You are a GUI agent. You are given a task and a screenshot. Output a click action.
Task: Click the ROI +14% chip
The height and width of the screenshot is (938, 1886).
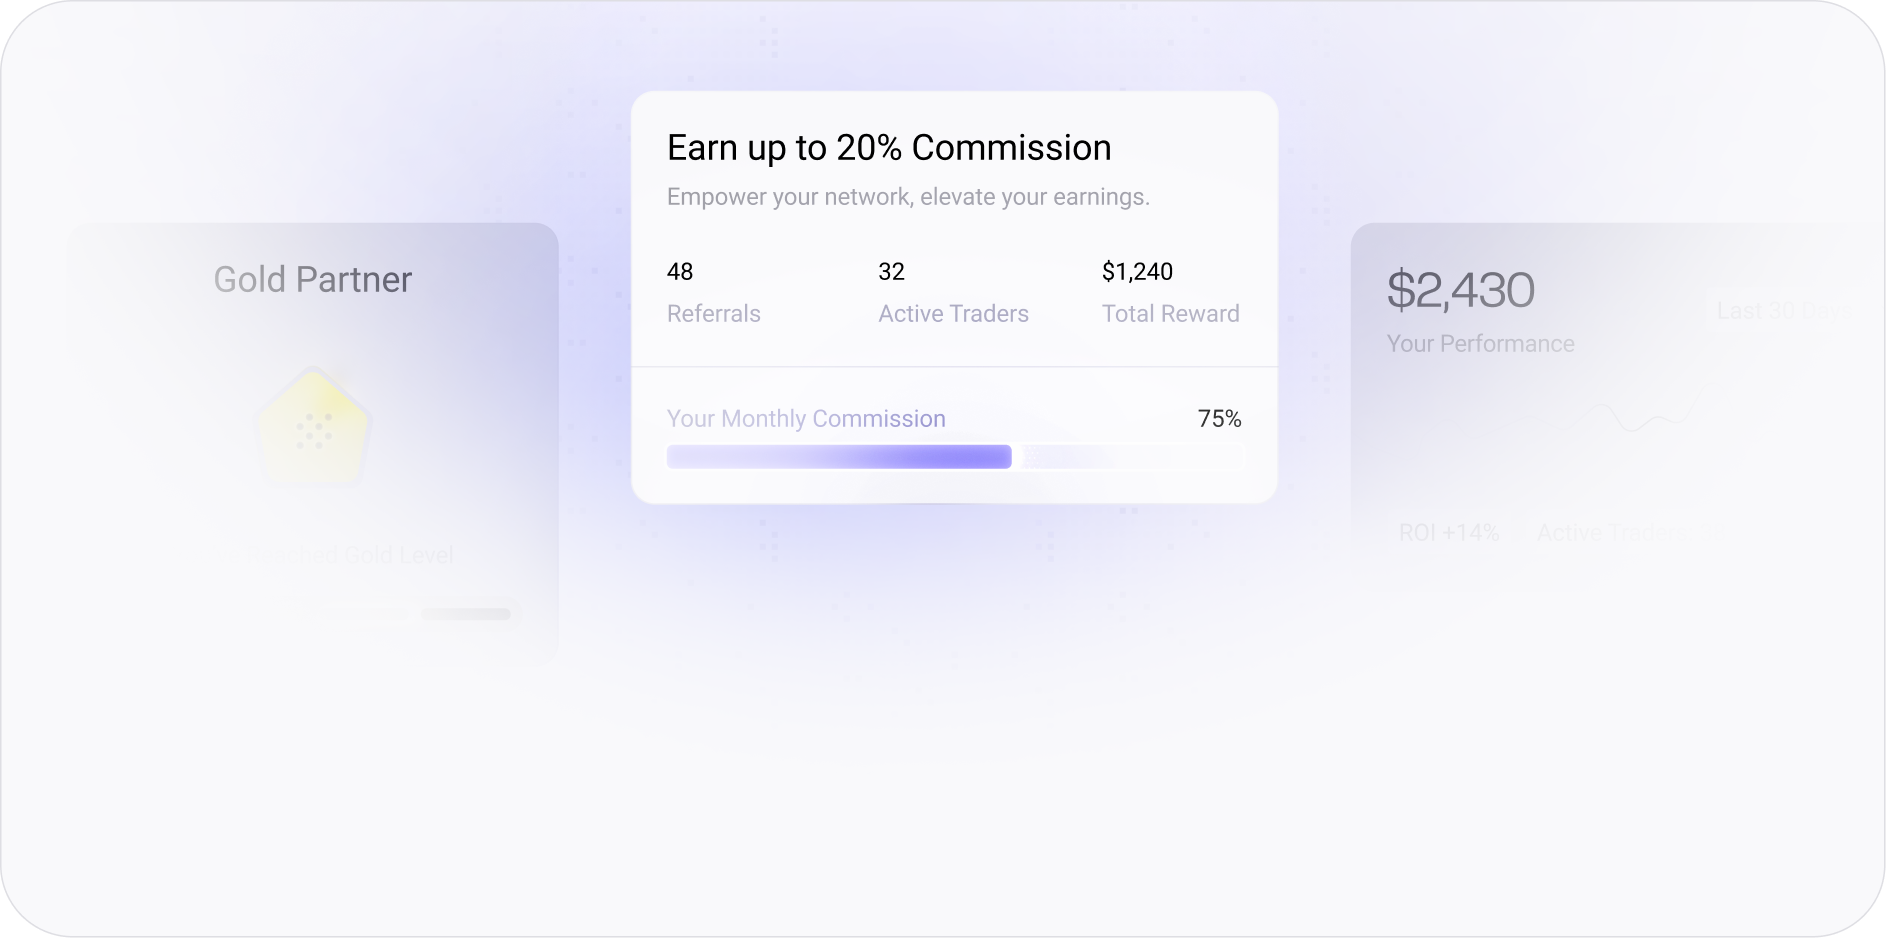point(1448,533)
